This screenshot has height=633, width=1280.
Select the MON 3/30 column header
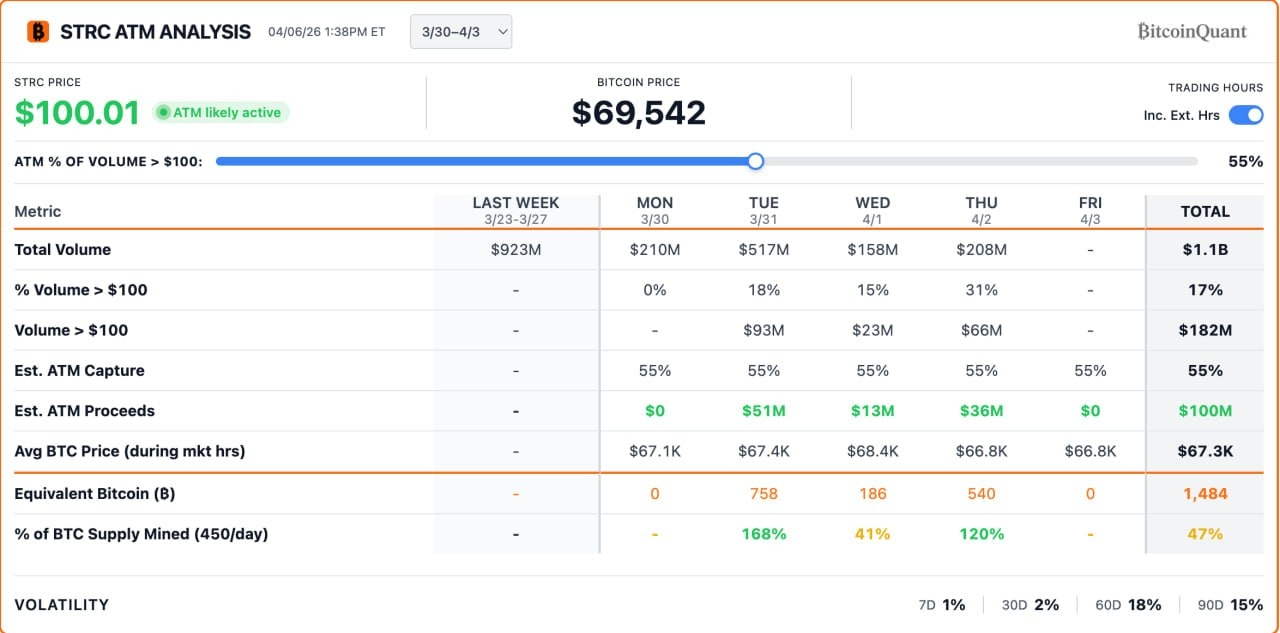tap(655, 210)
